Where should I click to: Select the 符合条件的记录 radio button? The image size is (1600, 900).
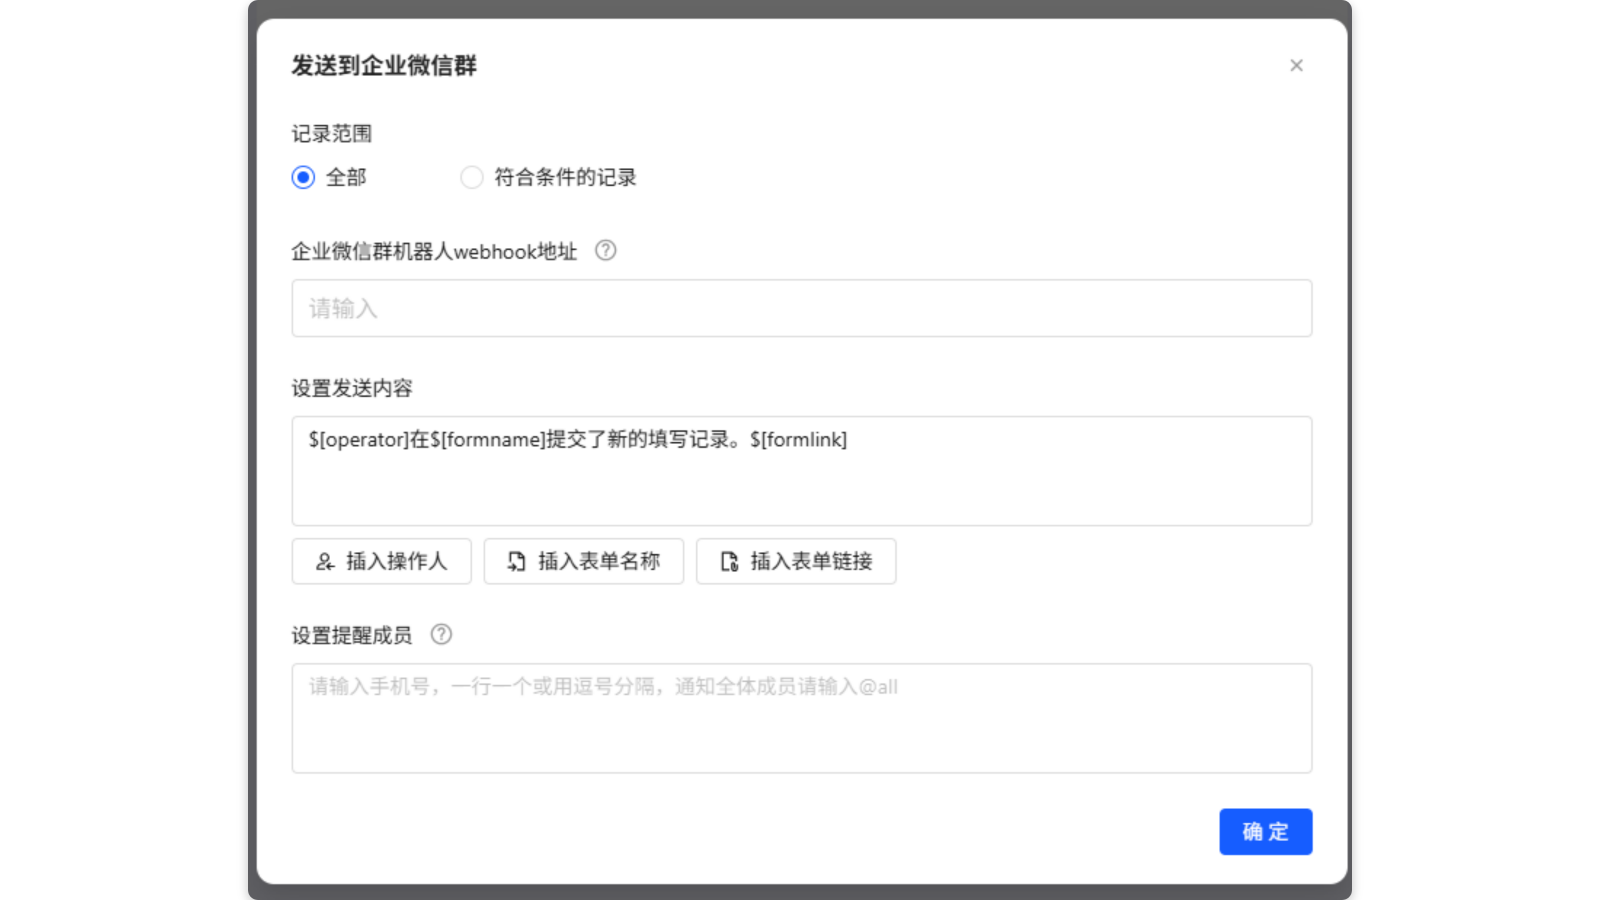(x=471, y=177)
